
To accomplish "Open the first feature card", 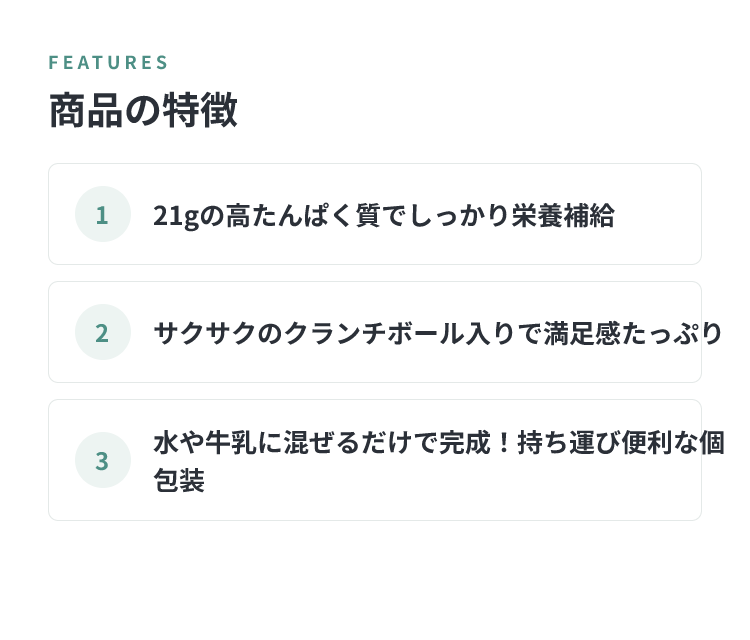I will coord(375,214).
